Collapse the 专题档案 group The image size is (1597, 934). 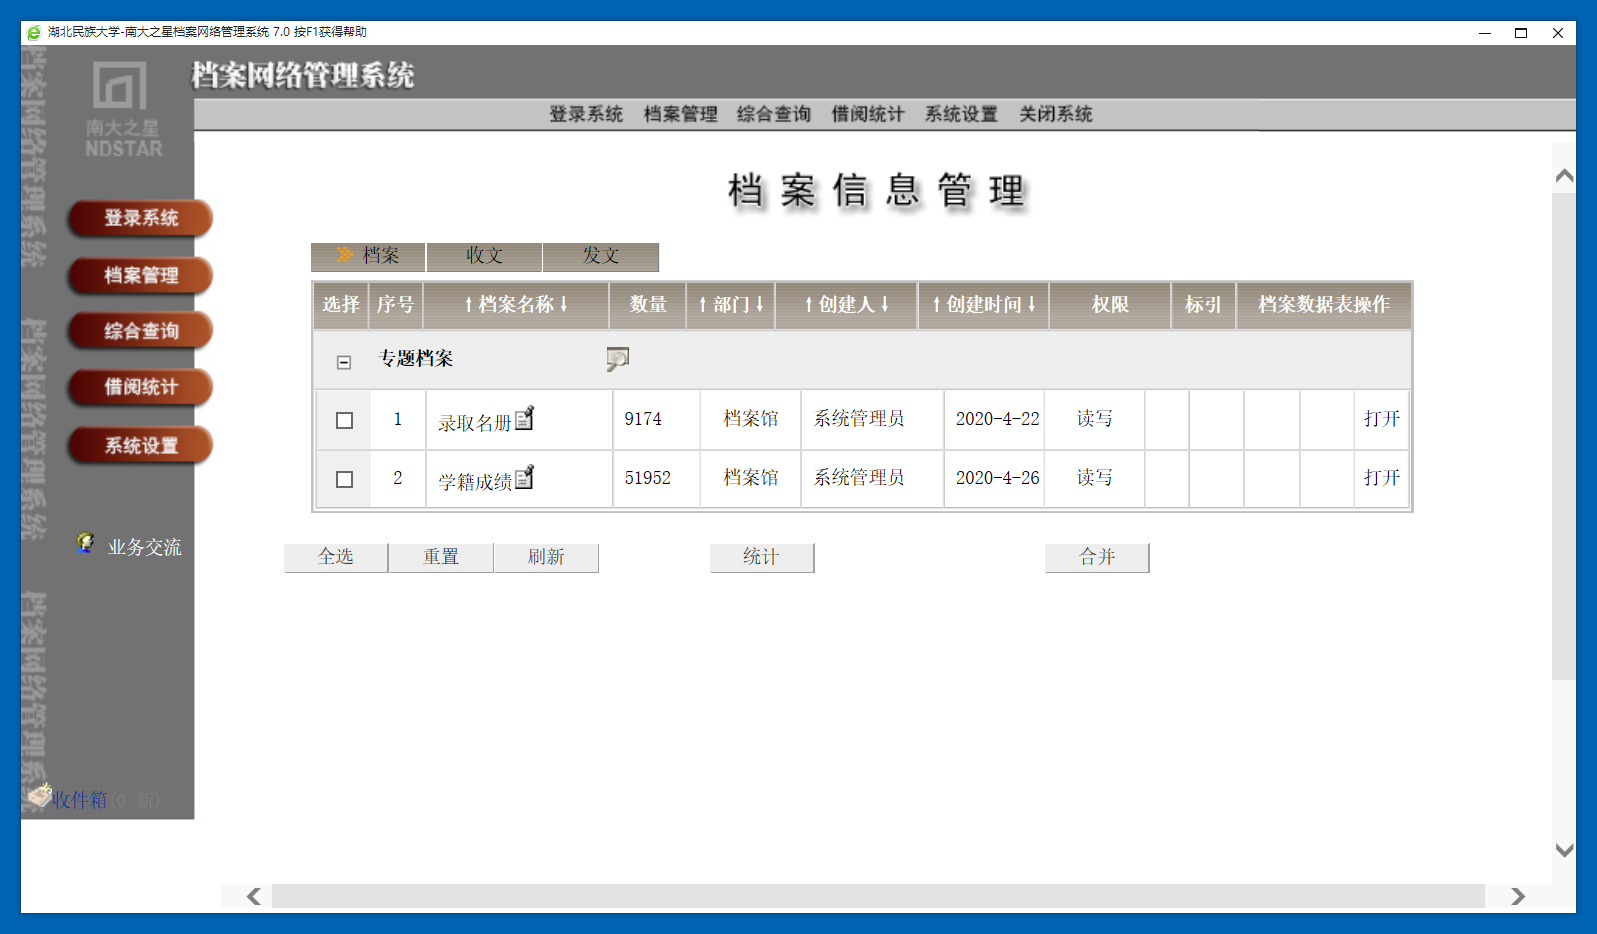point(344,362)
